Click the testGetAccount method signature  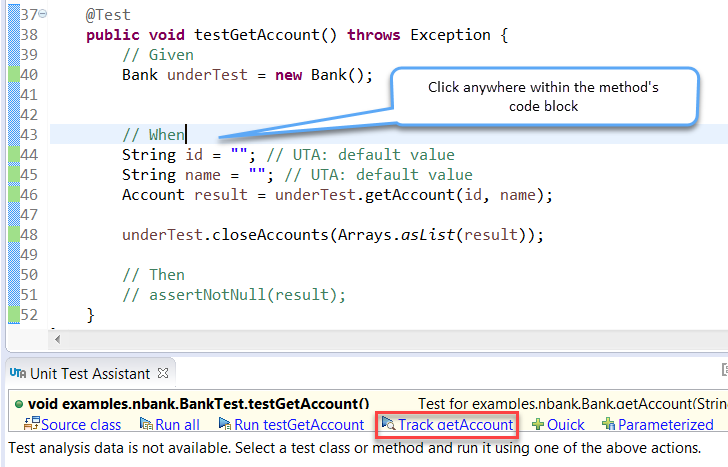tap(297, 35)
